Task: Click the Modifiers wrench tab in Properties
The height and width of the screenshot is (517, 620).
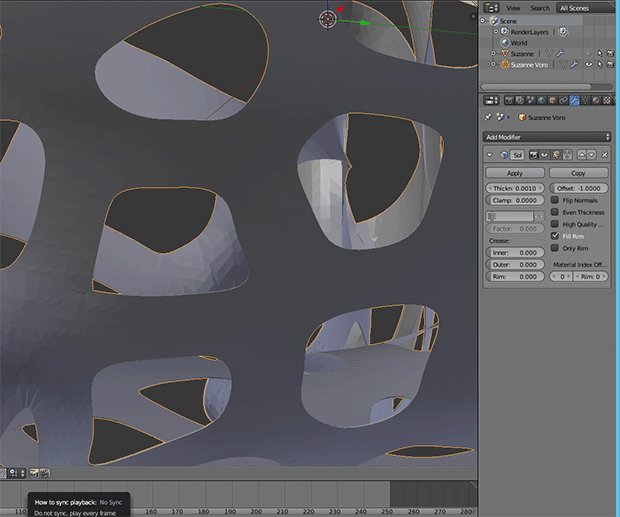Action: 574,100
